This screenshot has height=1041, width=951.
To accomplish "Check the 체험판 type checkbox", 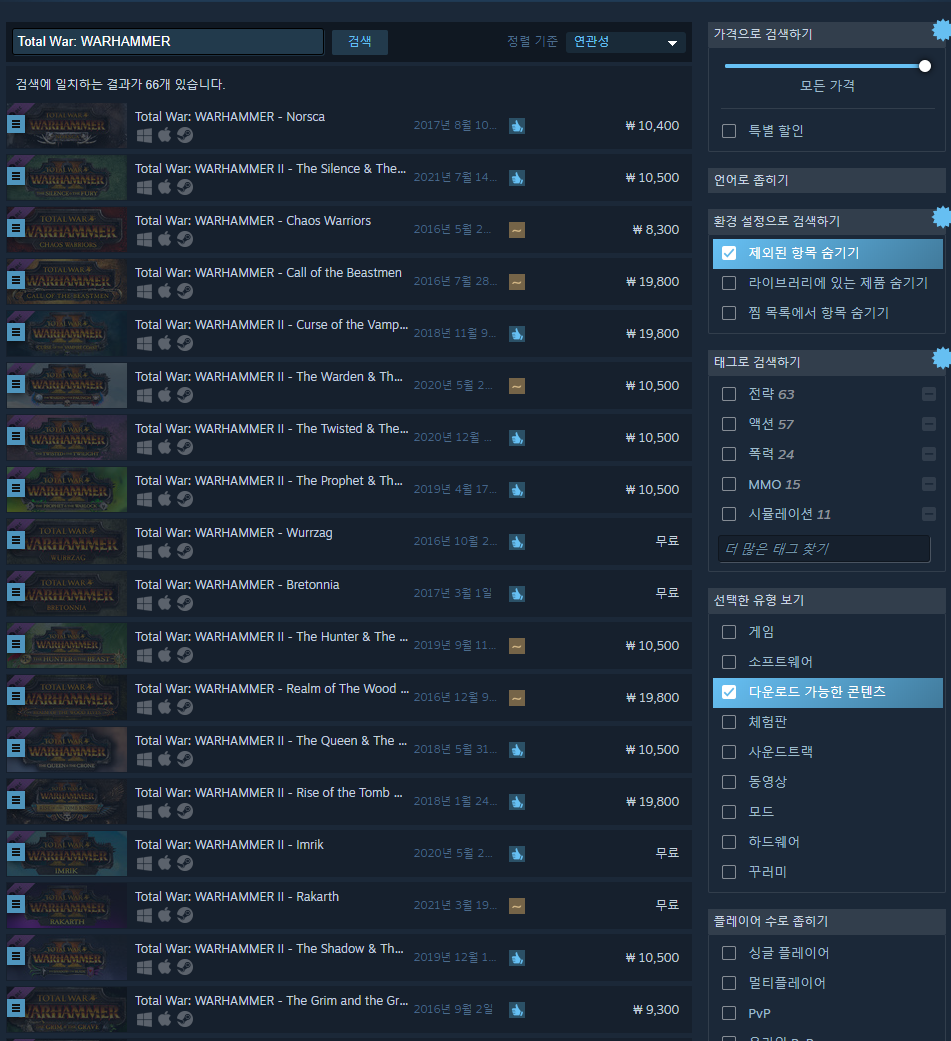I will point(729,722).
